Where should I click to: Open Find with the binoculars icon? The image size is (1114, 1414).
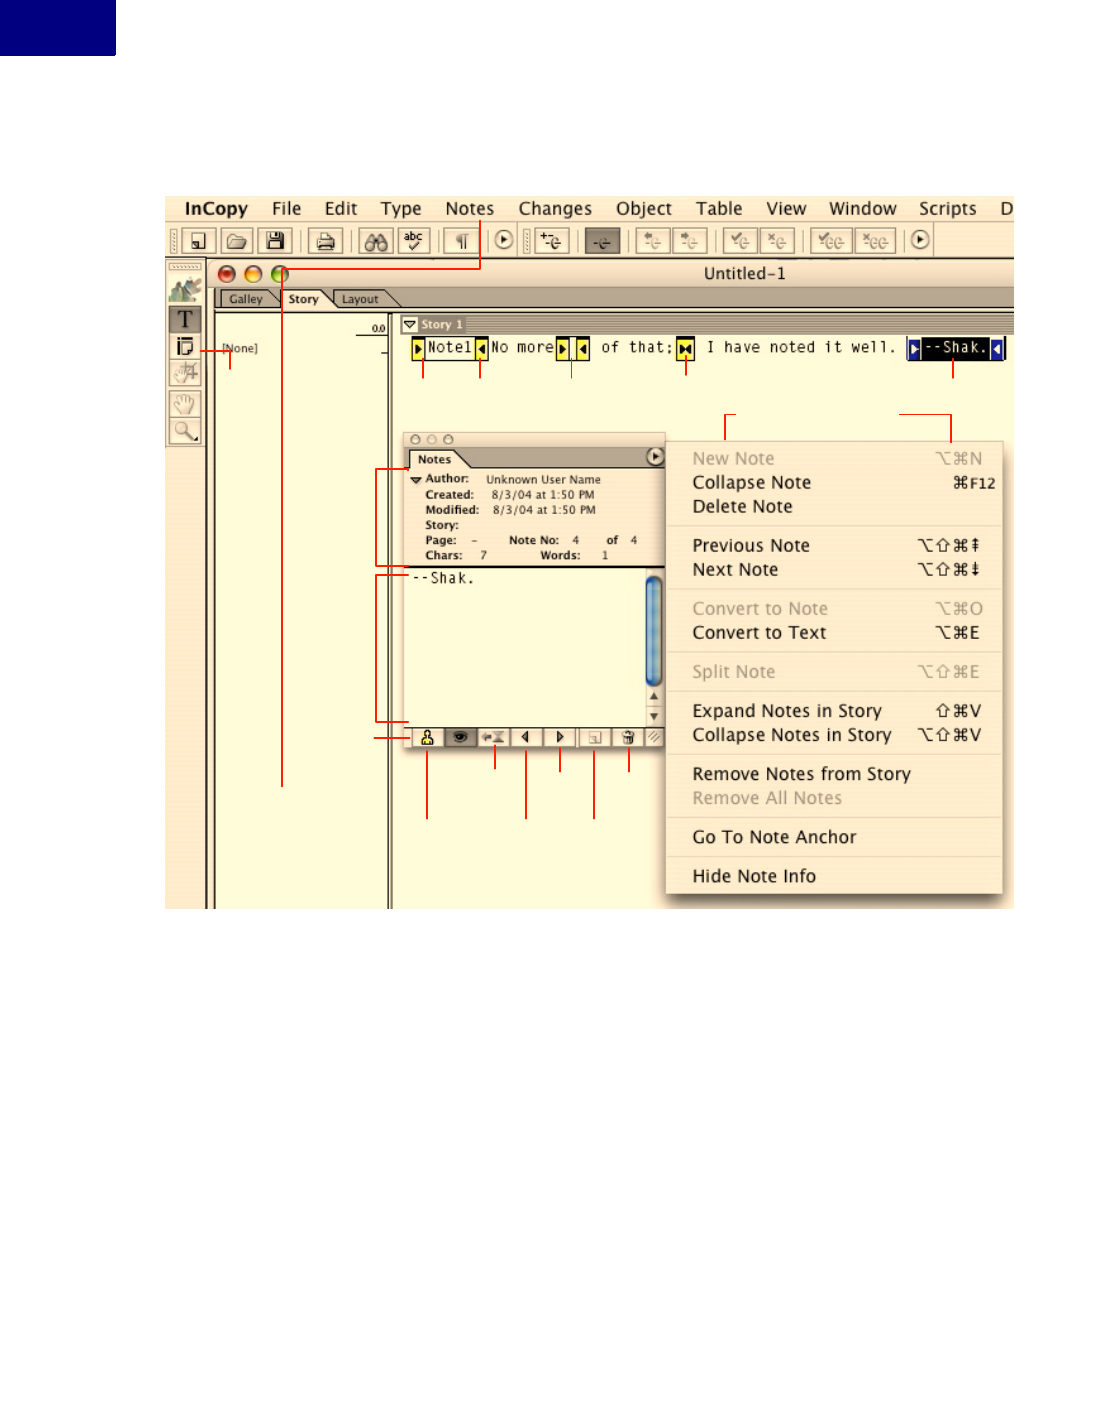coord(376,241)
